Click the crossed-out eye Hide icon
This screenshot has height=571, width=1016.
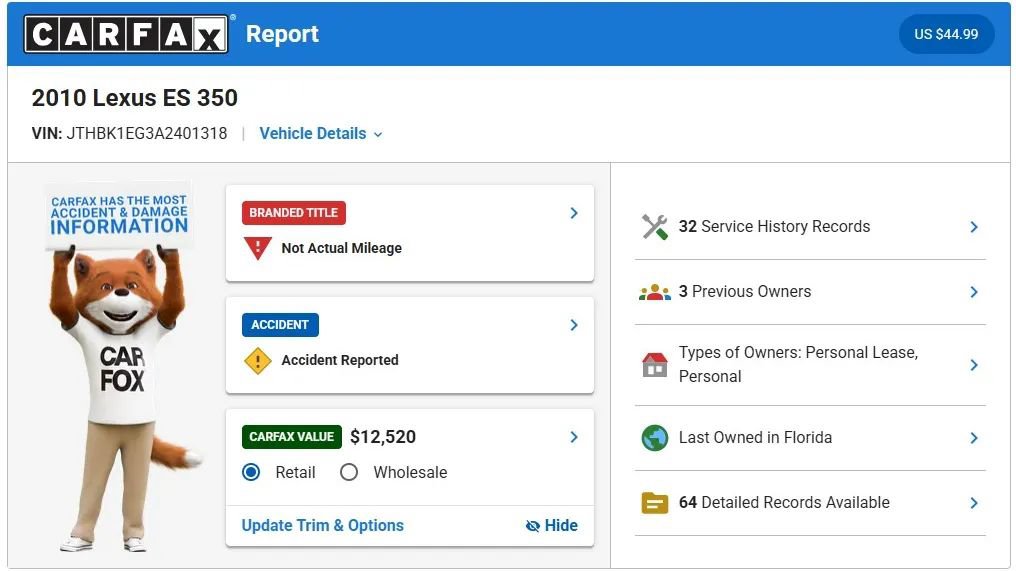coord(533,526)
